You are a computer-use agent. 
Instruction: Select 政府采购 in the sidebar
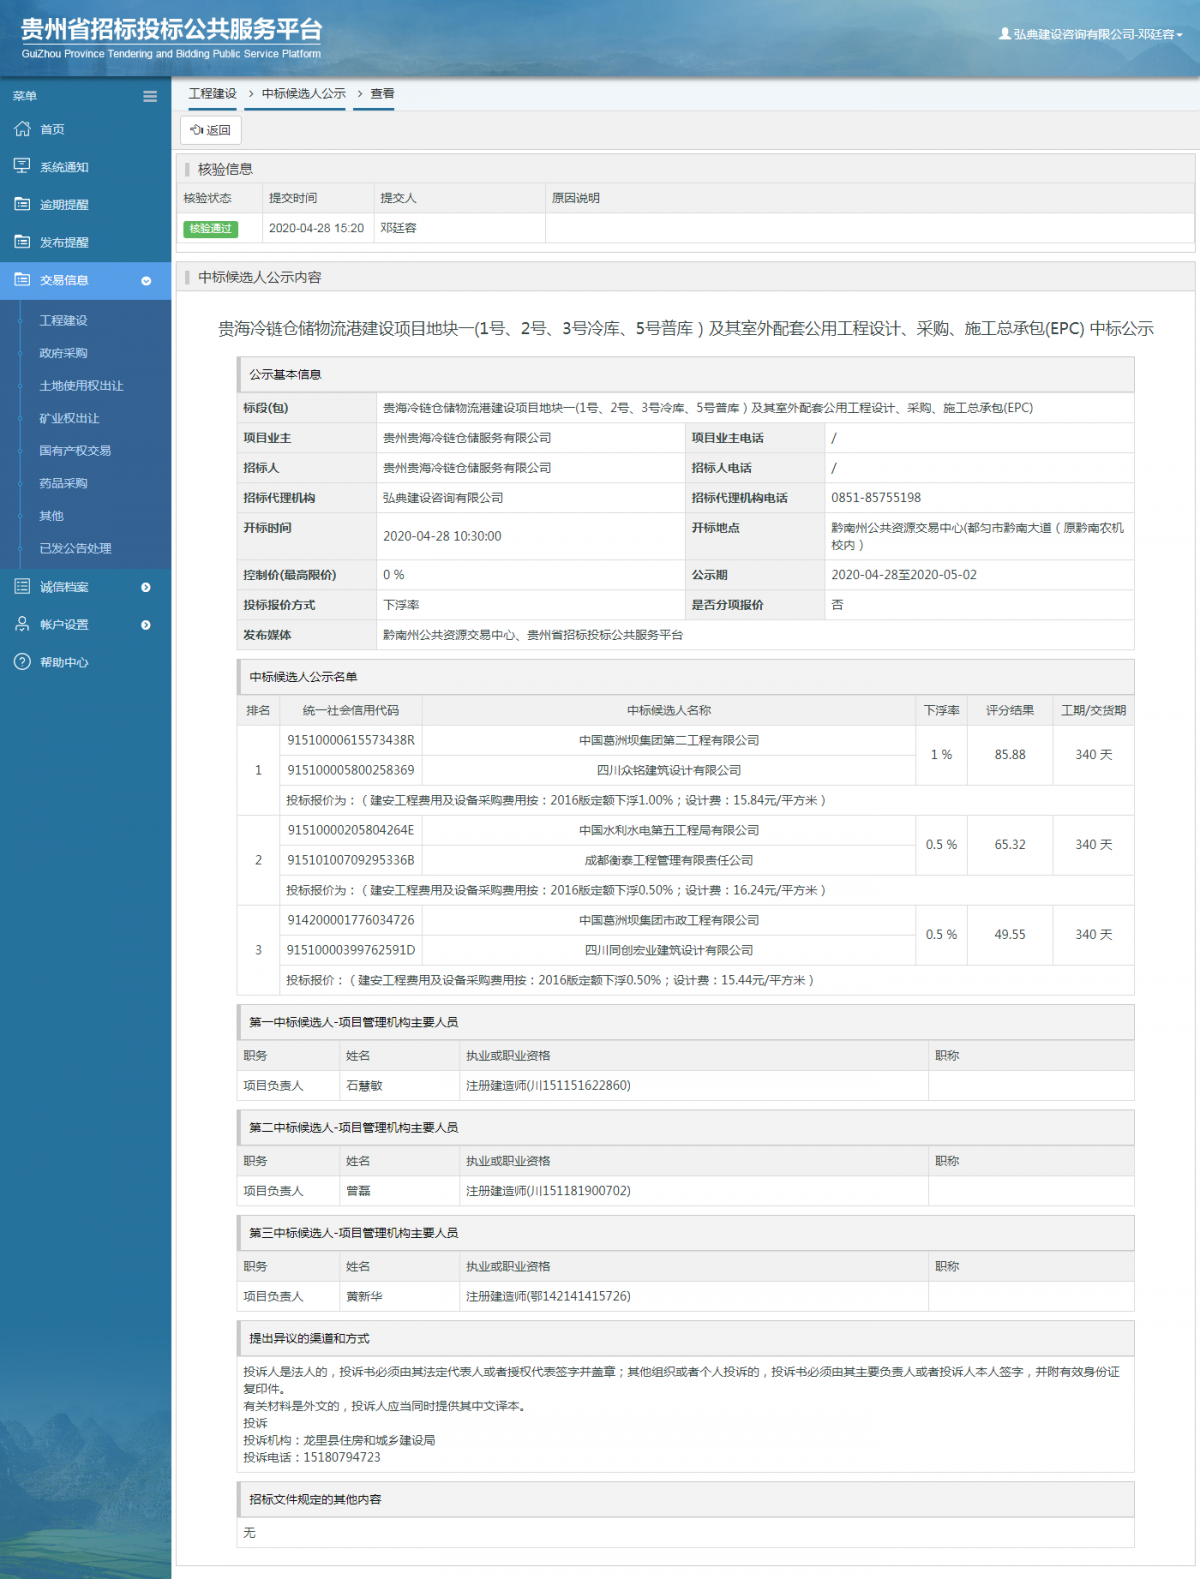[x=63, y=353]
